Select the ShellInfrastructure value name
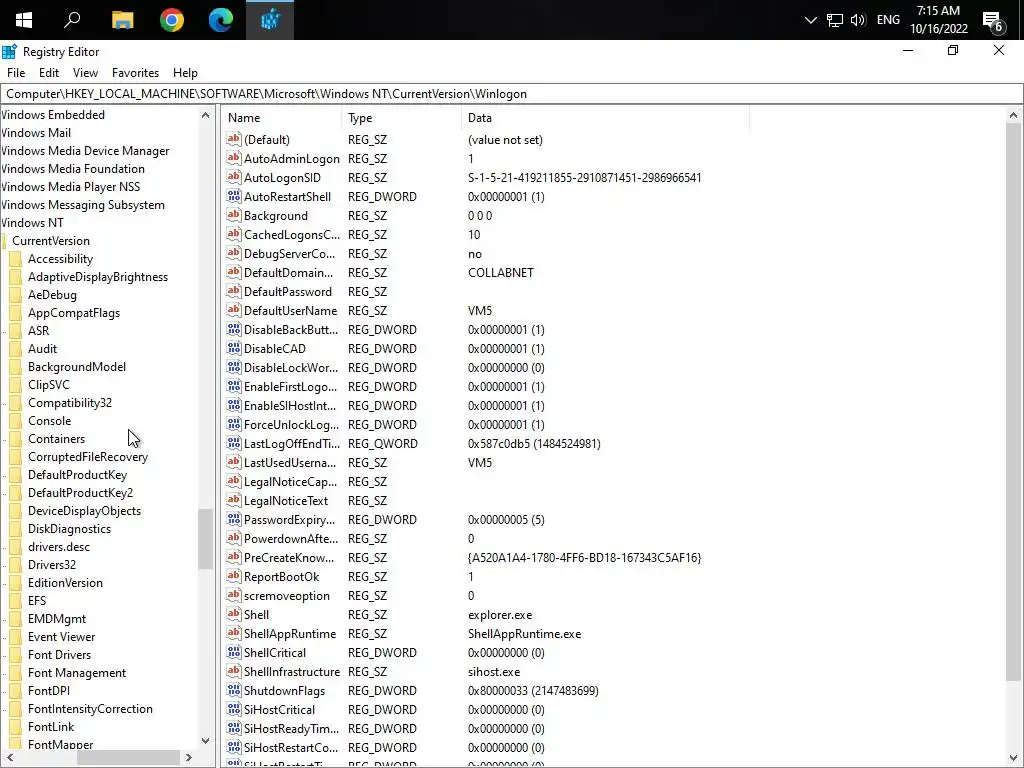 [x=292, y=671]
